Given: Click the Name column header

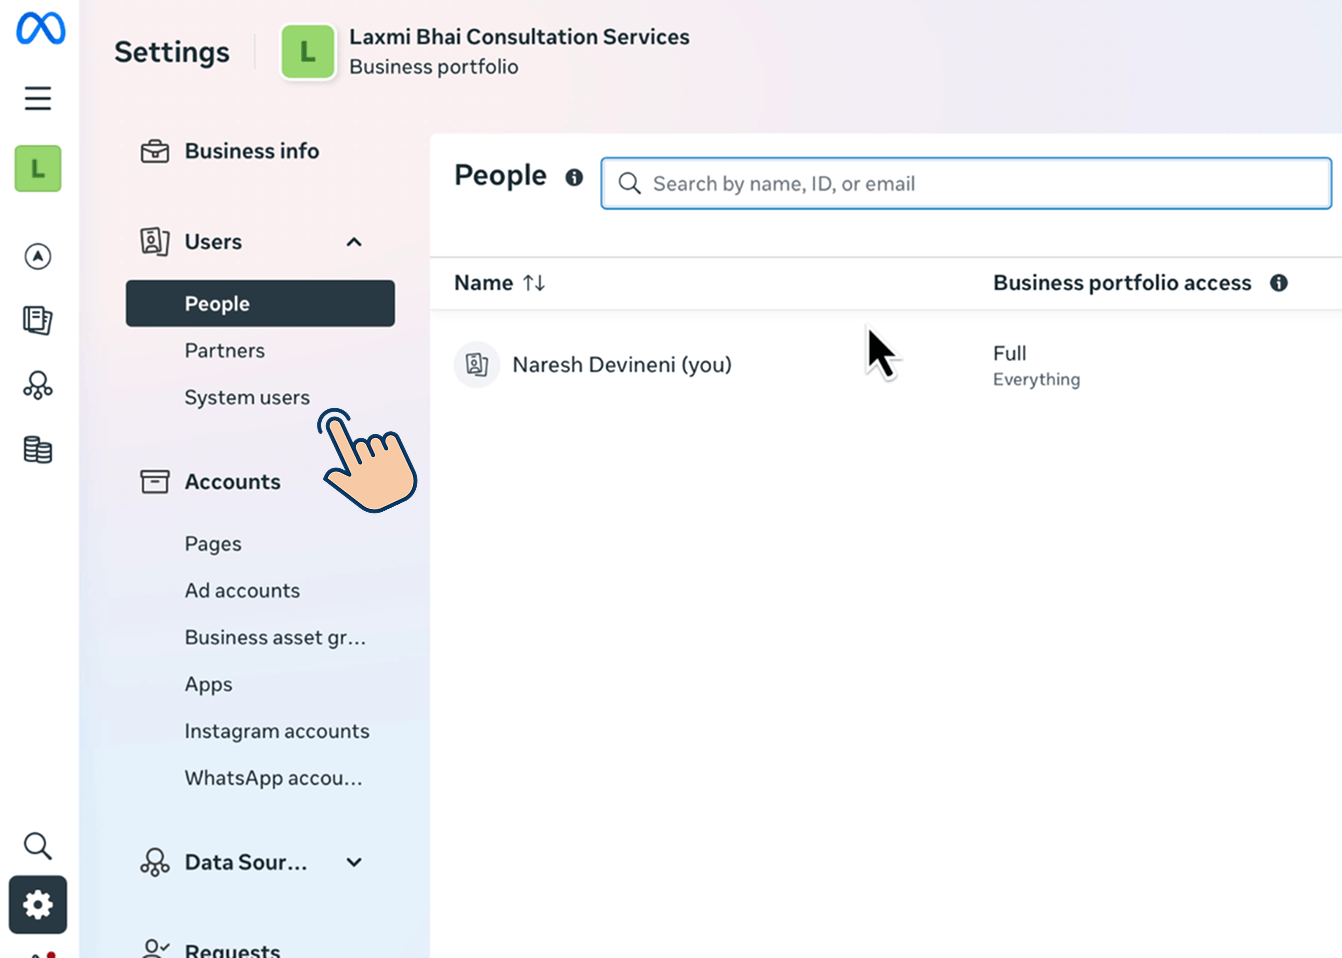Looking at the screenshot, I should coord(483,283).
